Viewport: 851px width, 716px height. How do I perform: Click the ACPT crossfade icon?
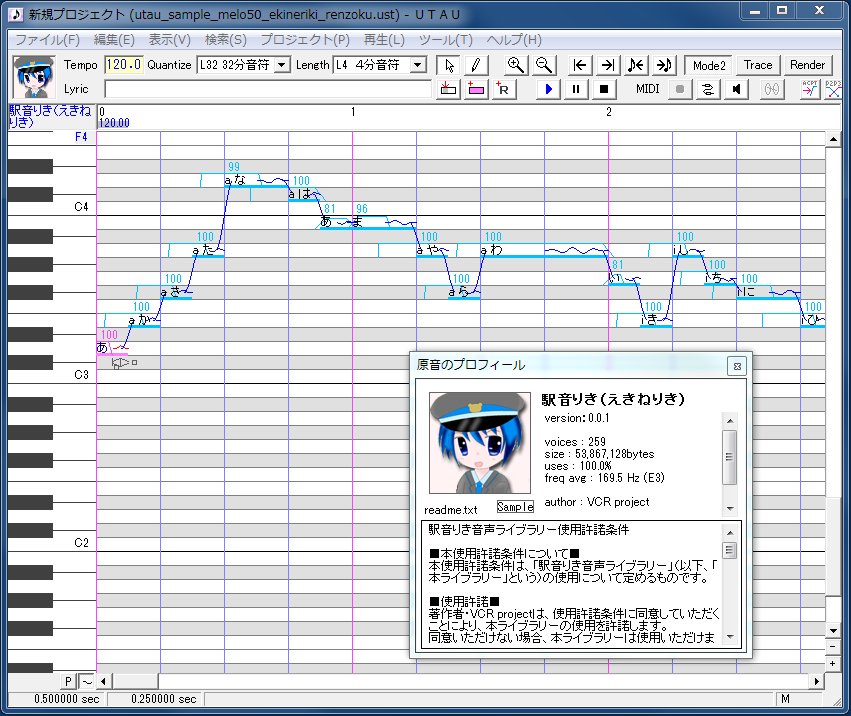809,89
